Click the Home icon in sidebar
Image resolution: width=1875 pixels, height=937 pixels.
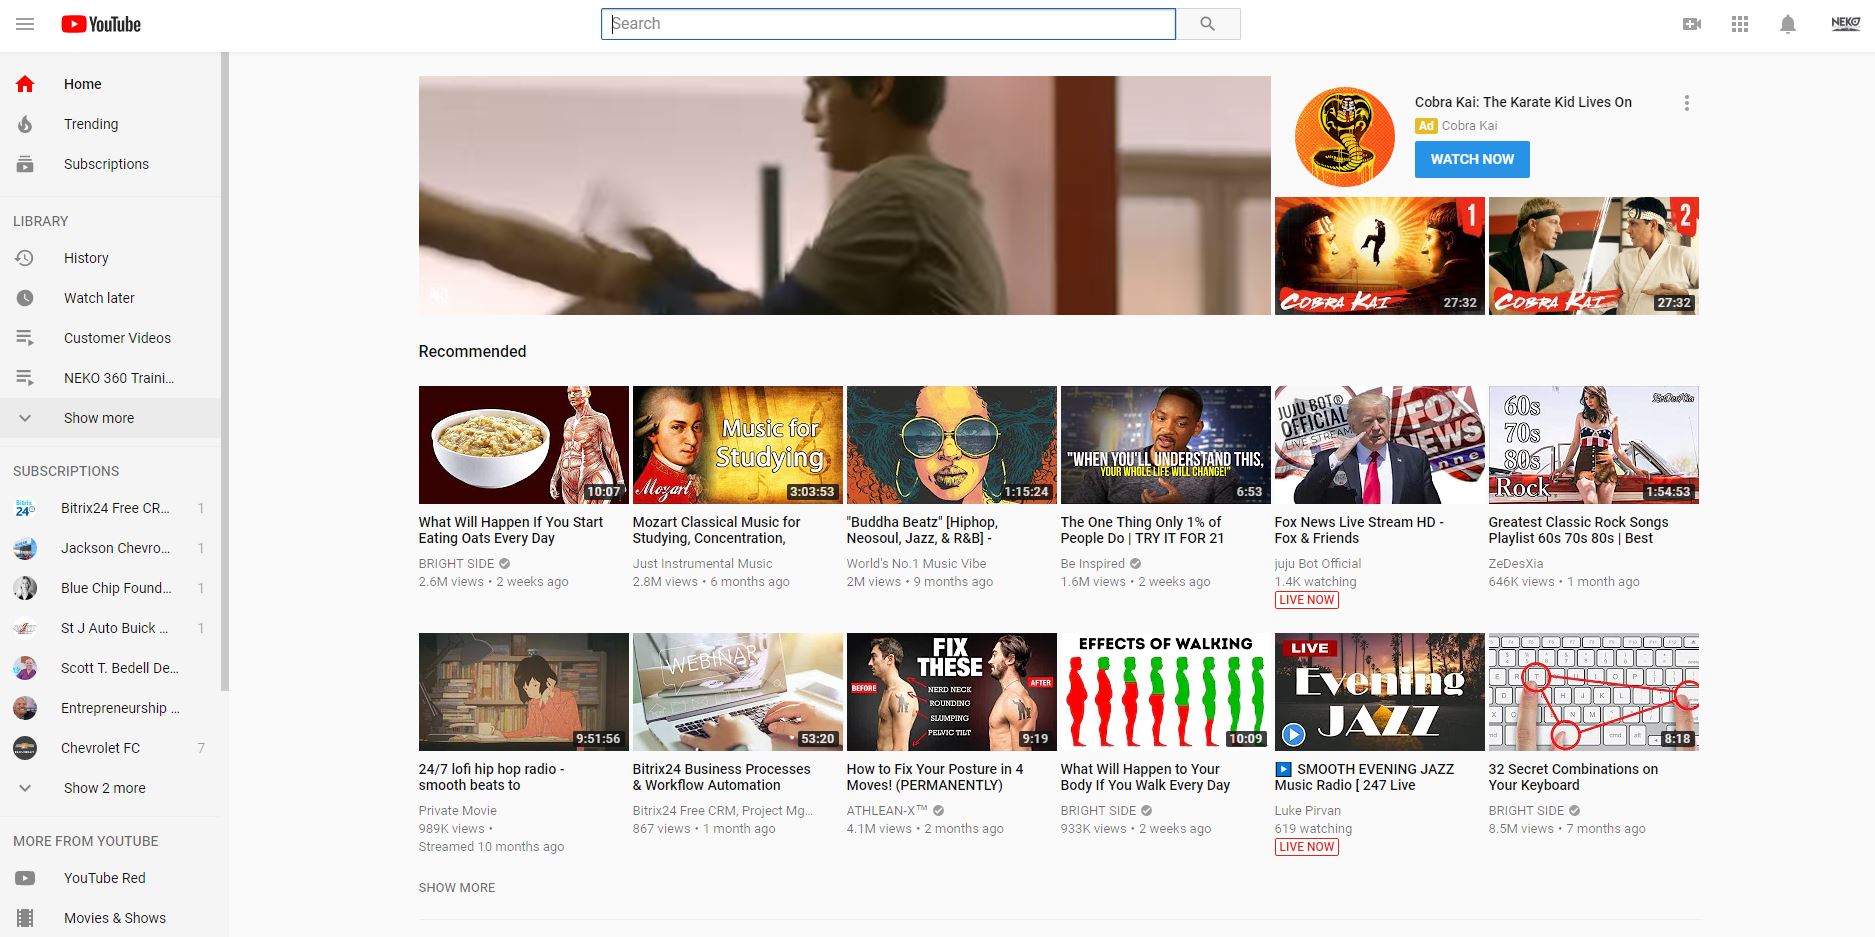(25, 84)
